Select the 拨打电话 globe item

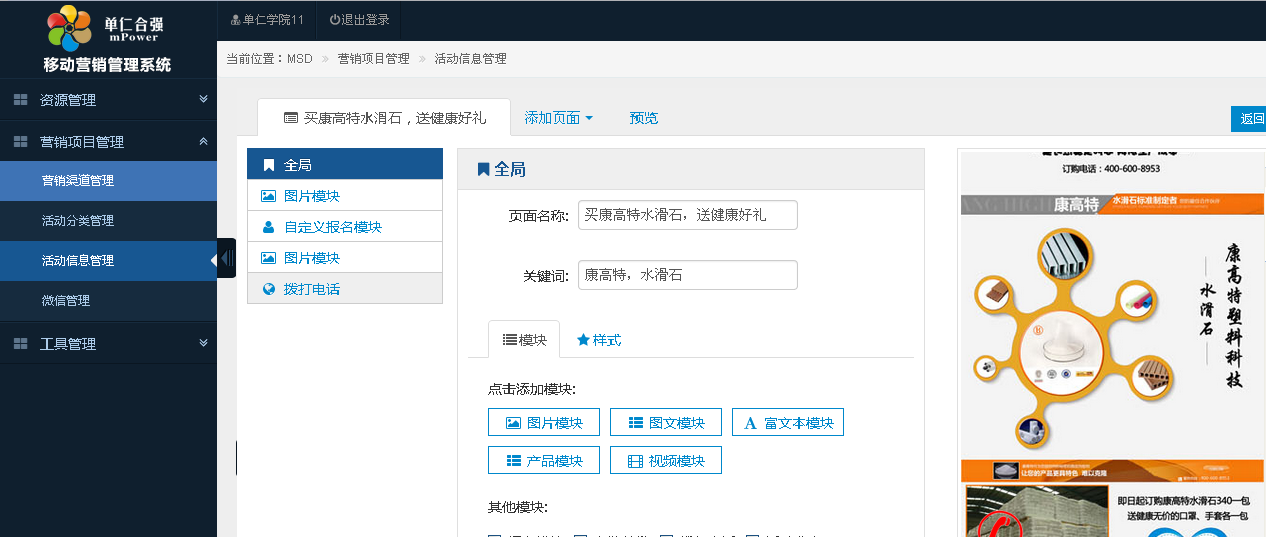(268, 289)
